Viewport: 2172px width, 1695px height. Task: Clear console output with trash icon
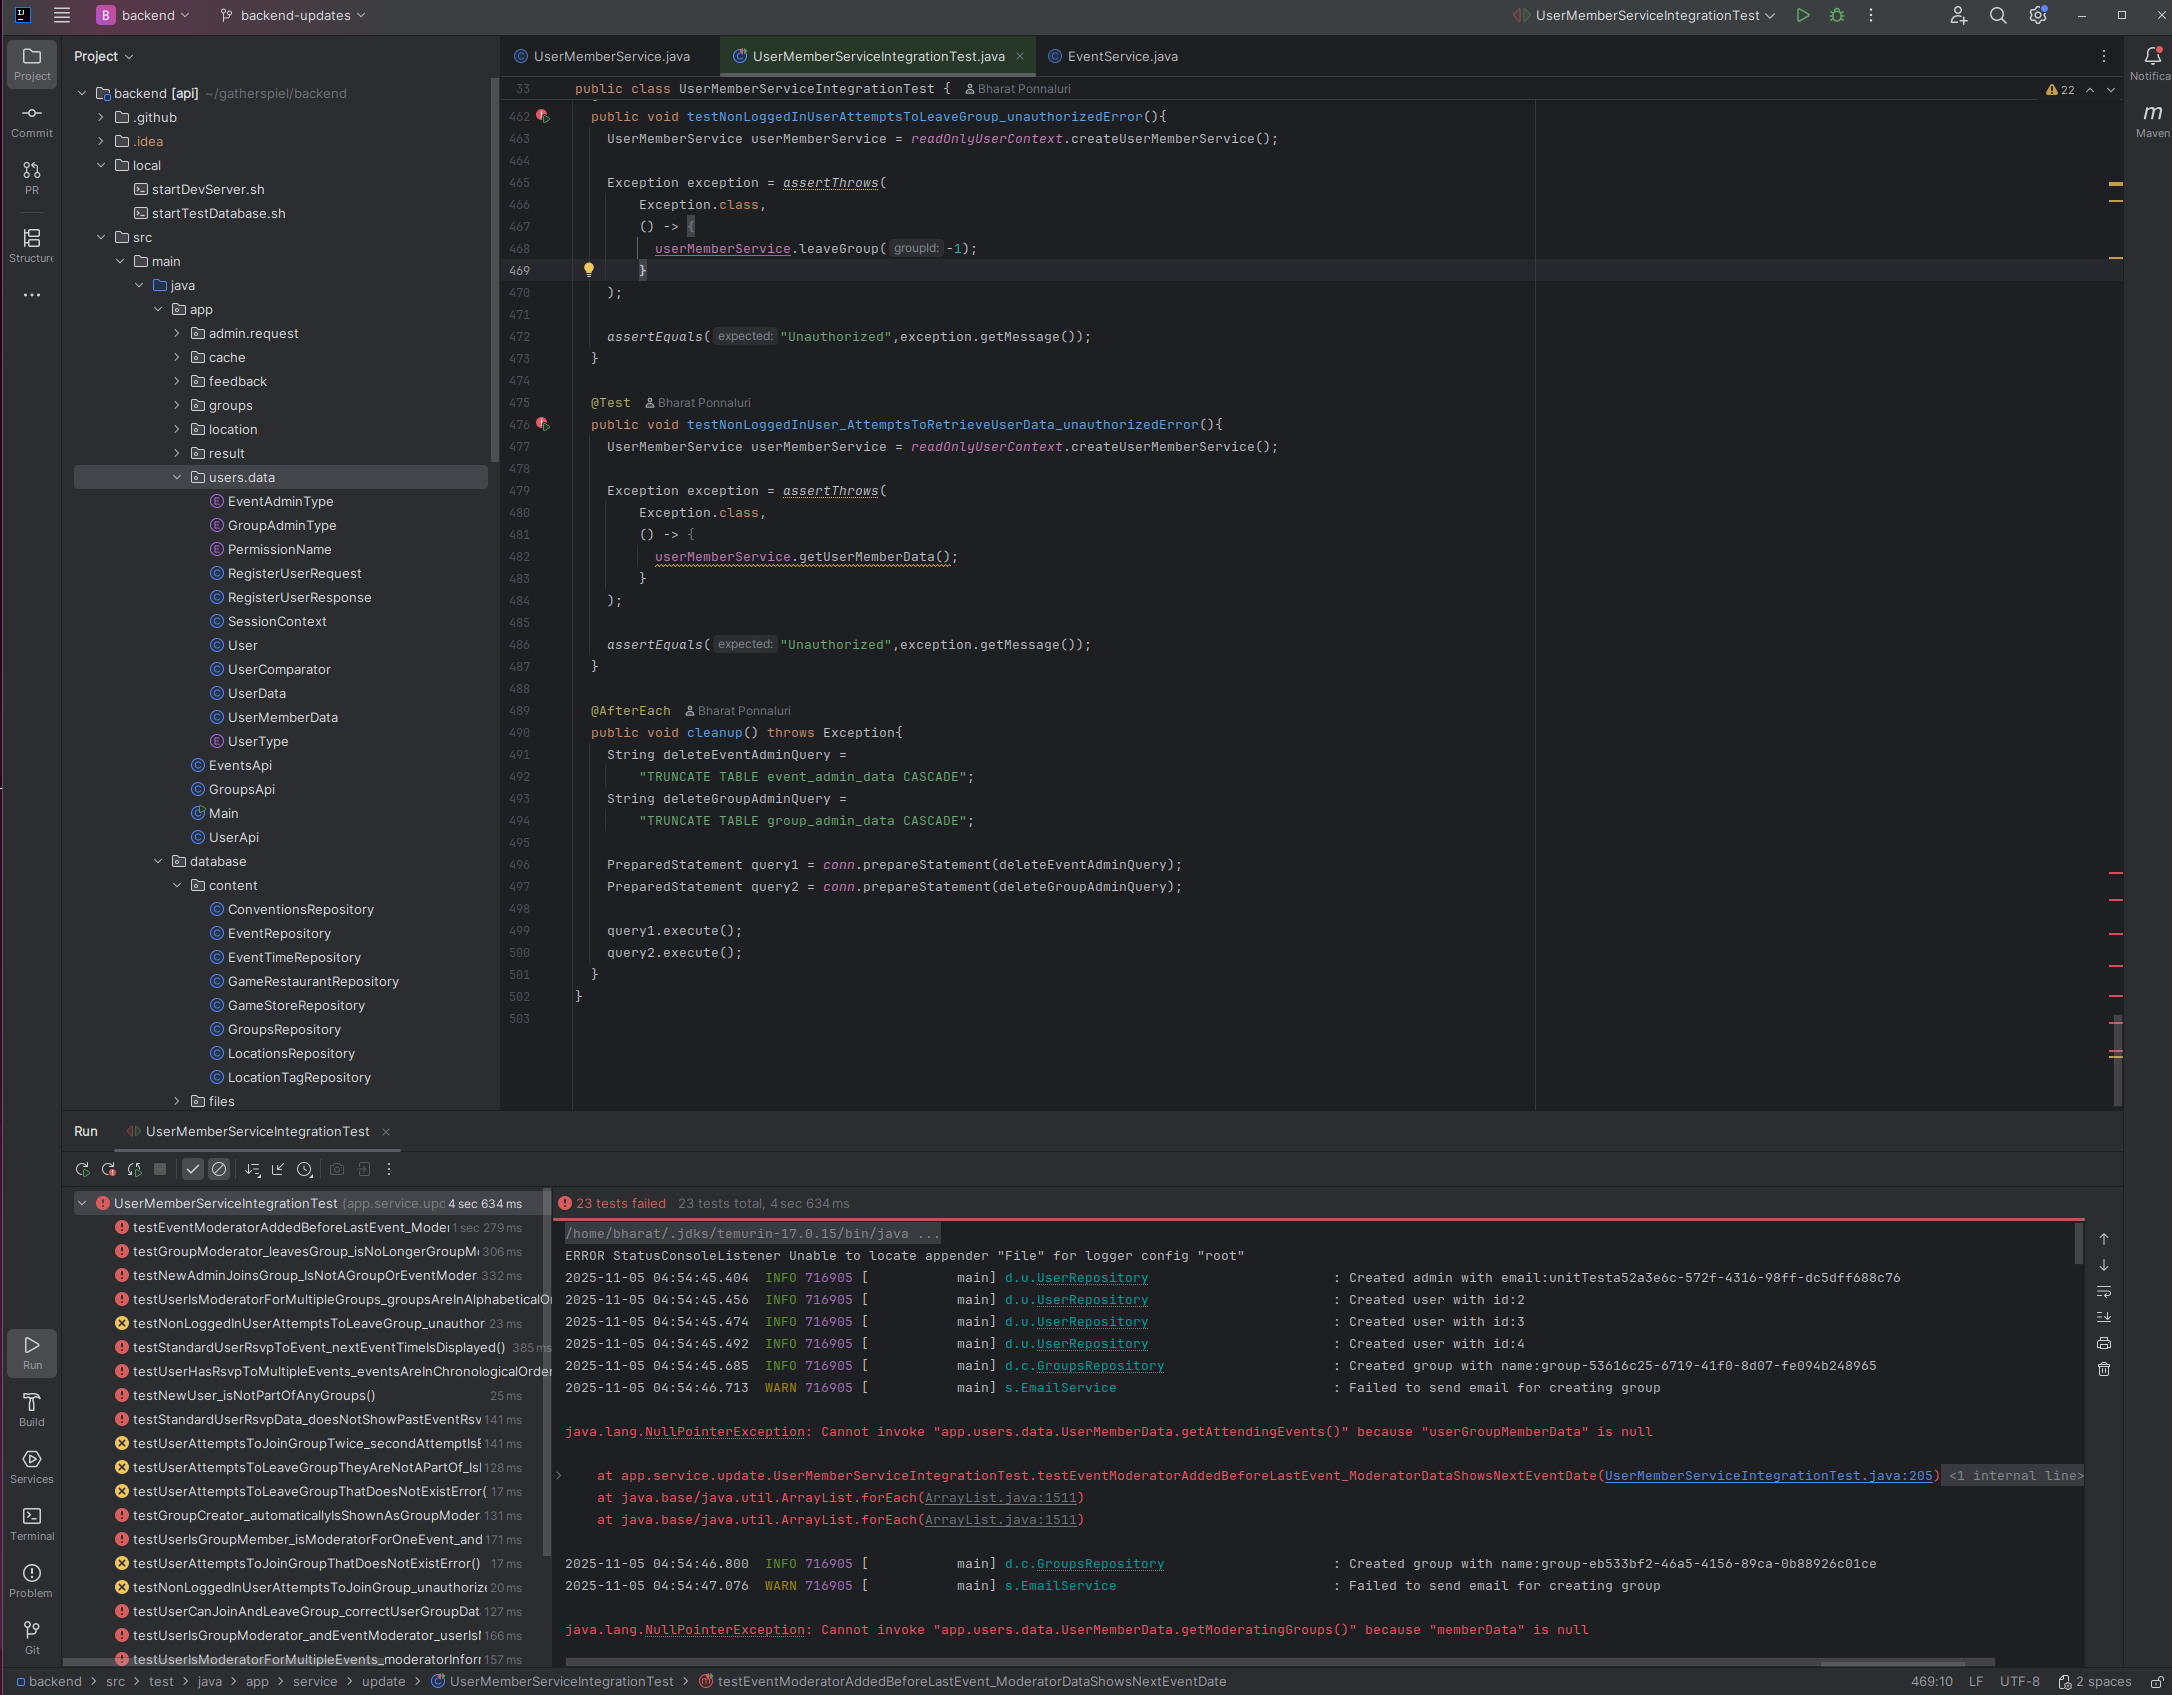(2104, 1370)
